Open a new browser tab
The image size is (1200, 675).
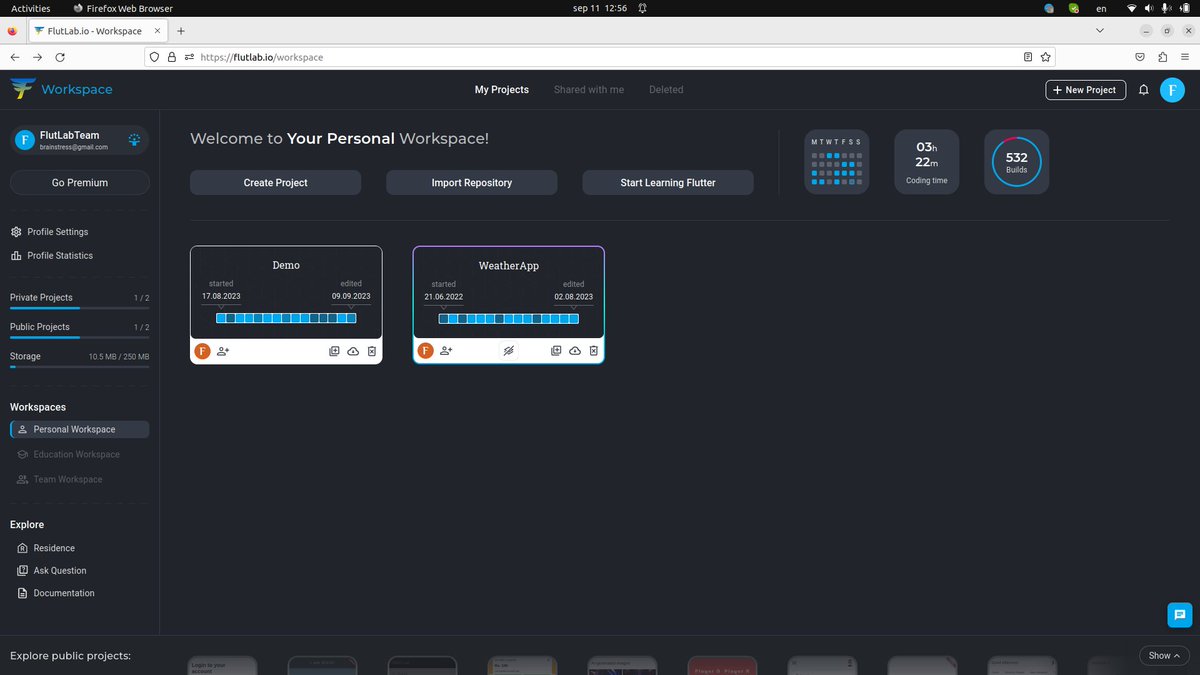pos(181,31)
